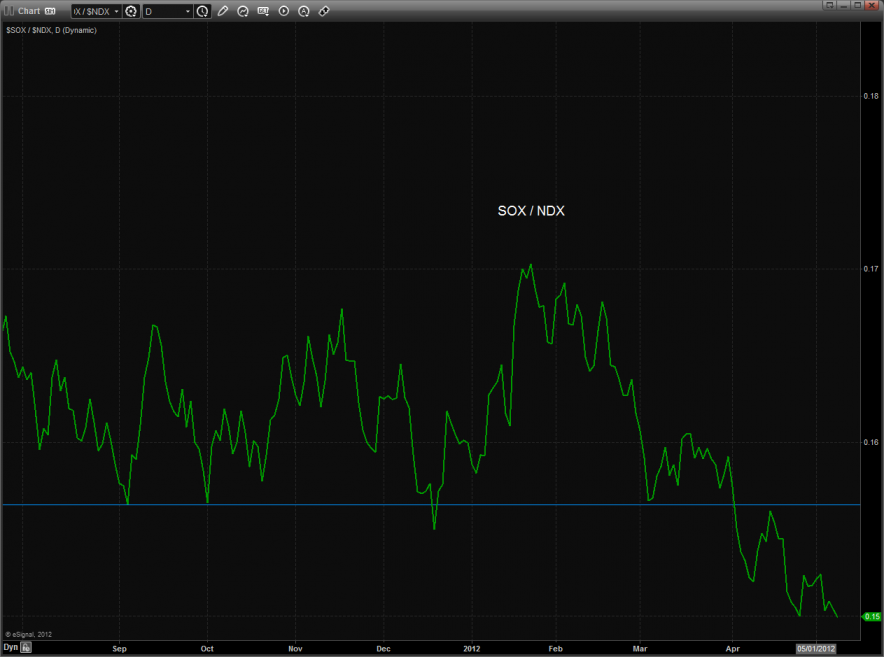The width and height of the screenshot is (884, 657).
Task: Select the pencil drawing tool
Action: [223, 11]
